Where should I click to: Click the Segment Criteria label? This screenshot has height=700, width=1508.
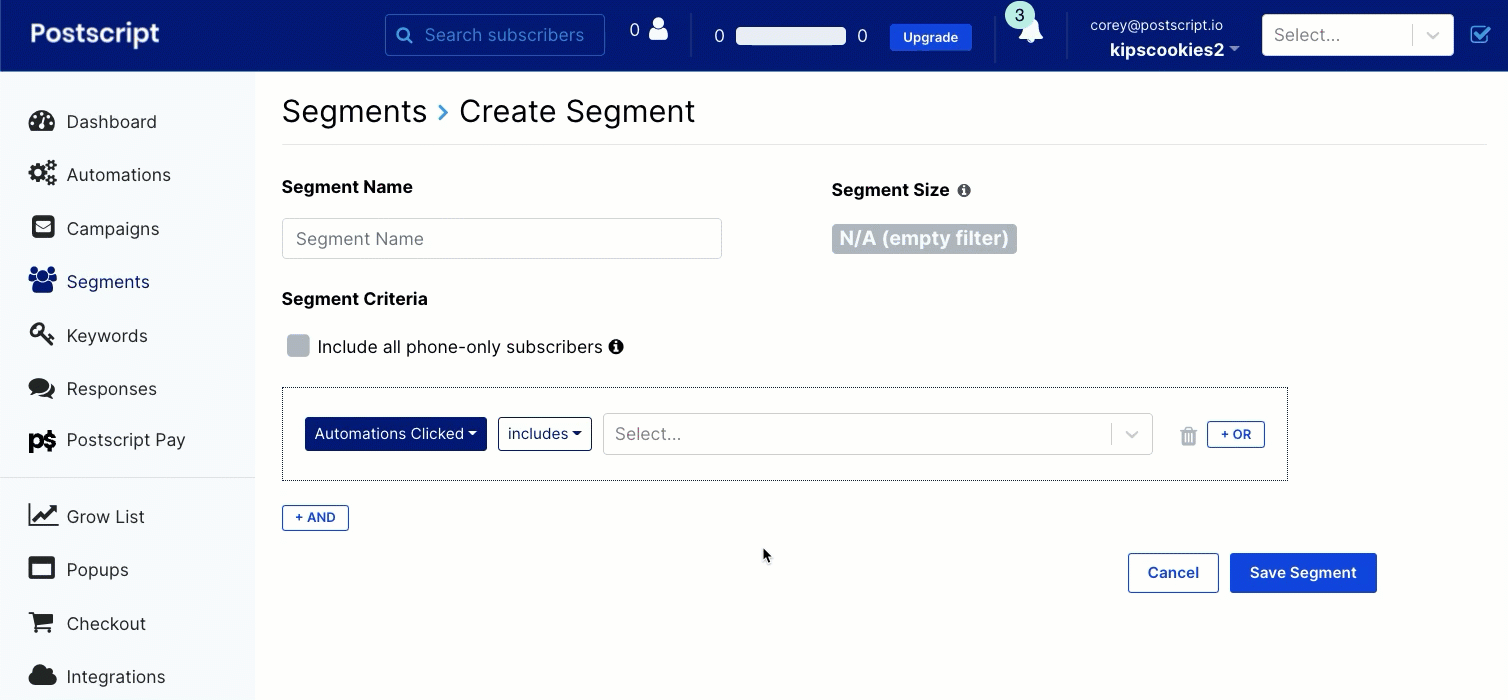[x=355, y=299]
